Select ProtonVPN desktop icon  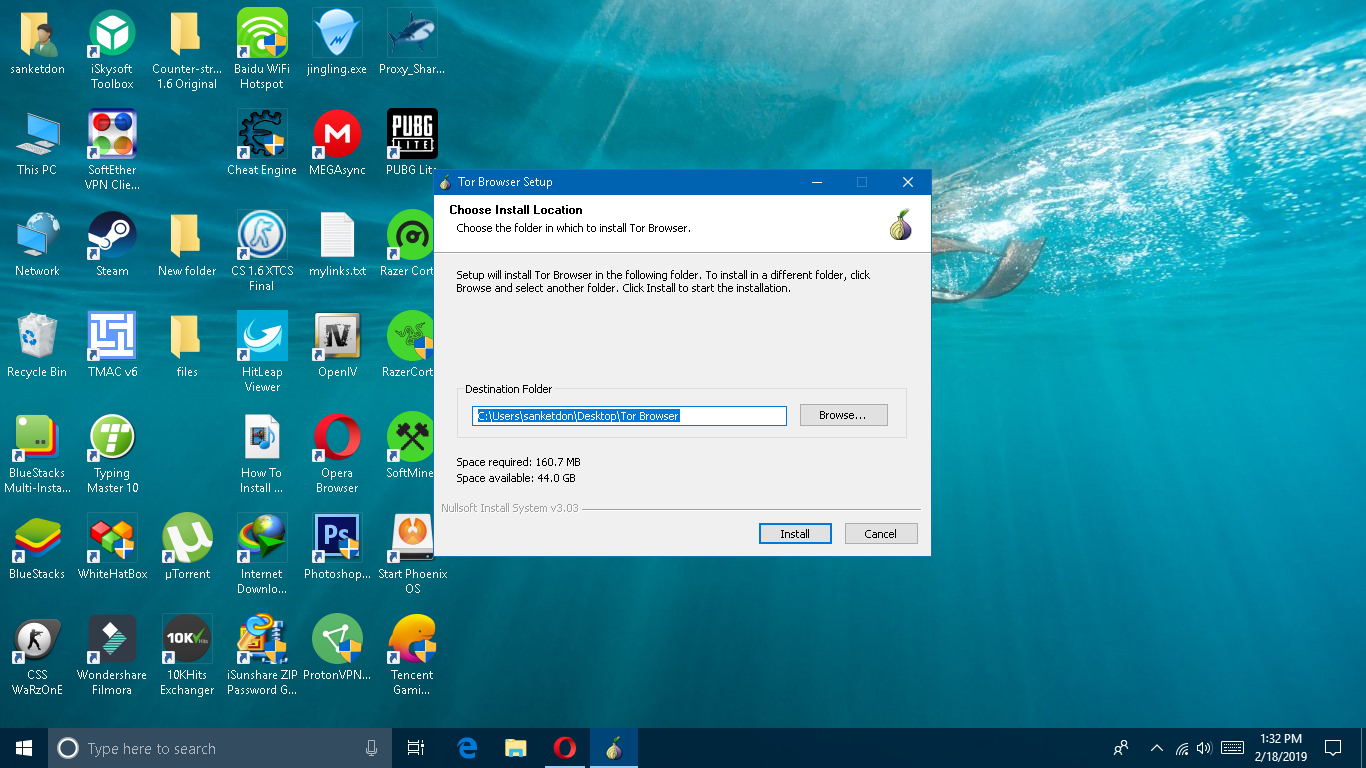coord(337,640)
